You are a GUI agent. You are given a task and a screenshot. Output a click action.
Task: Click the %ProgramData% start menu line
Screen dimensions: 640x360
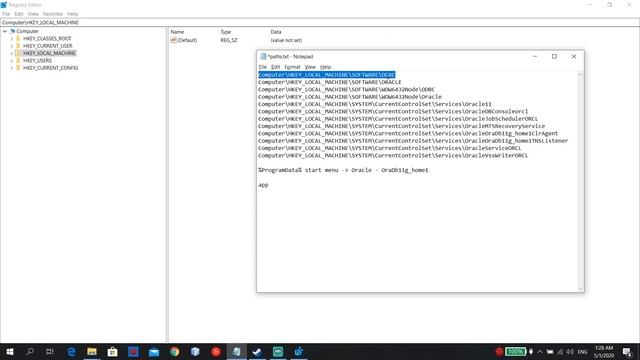(x=343, y=170)
